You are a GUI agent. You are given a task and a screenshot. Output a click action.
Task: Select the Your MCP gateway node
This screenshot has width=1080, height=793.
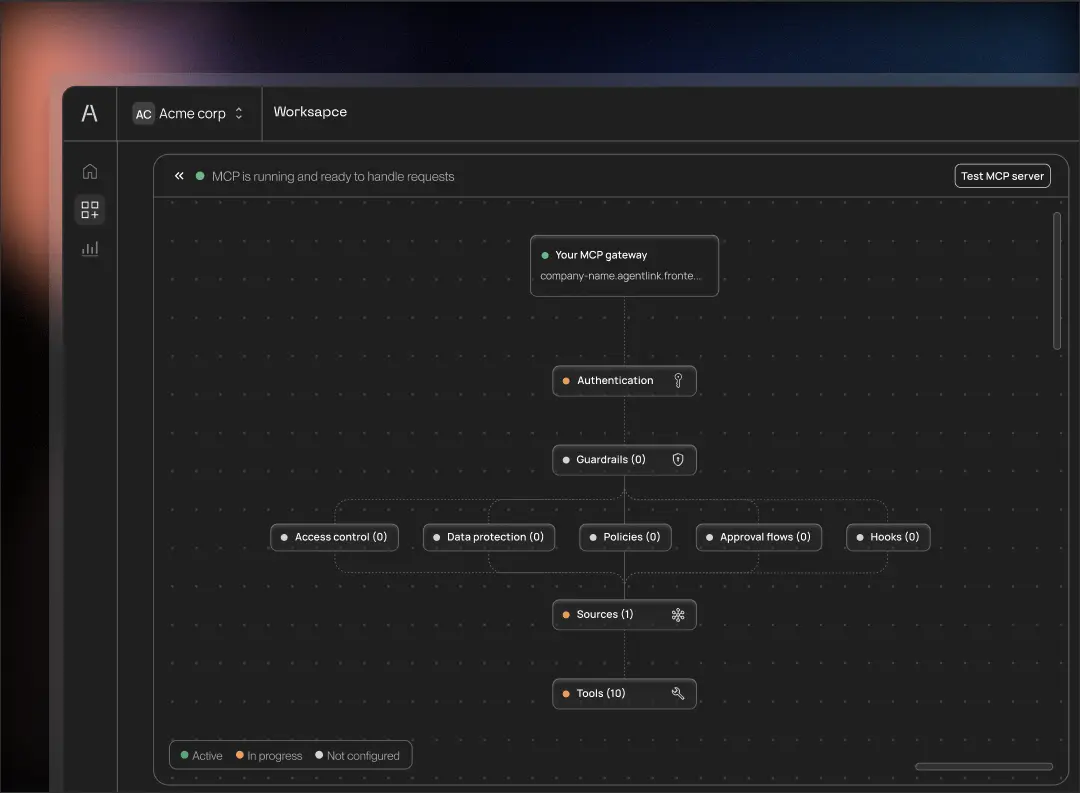click(x=624, y=266)
